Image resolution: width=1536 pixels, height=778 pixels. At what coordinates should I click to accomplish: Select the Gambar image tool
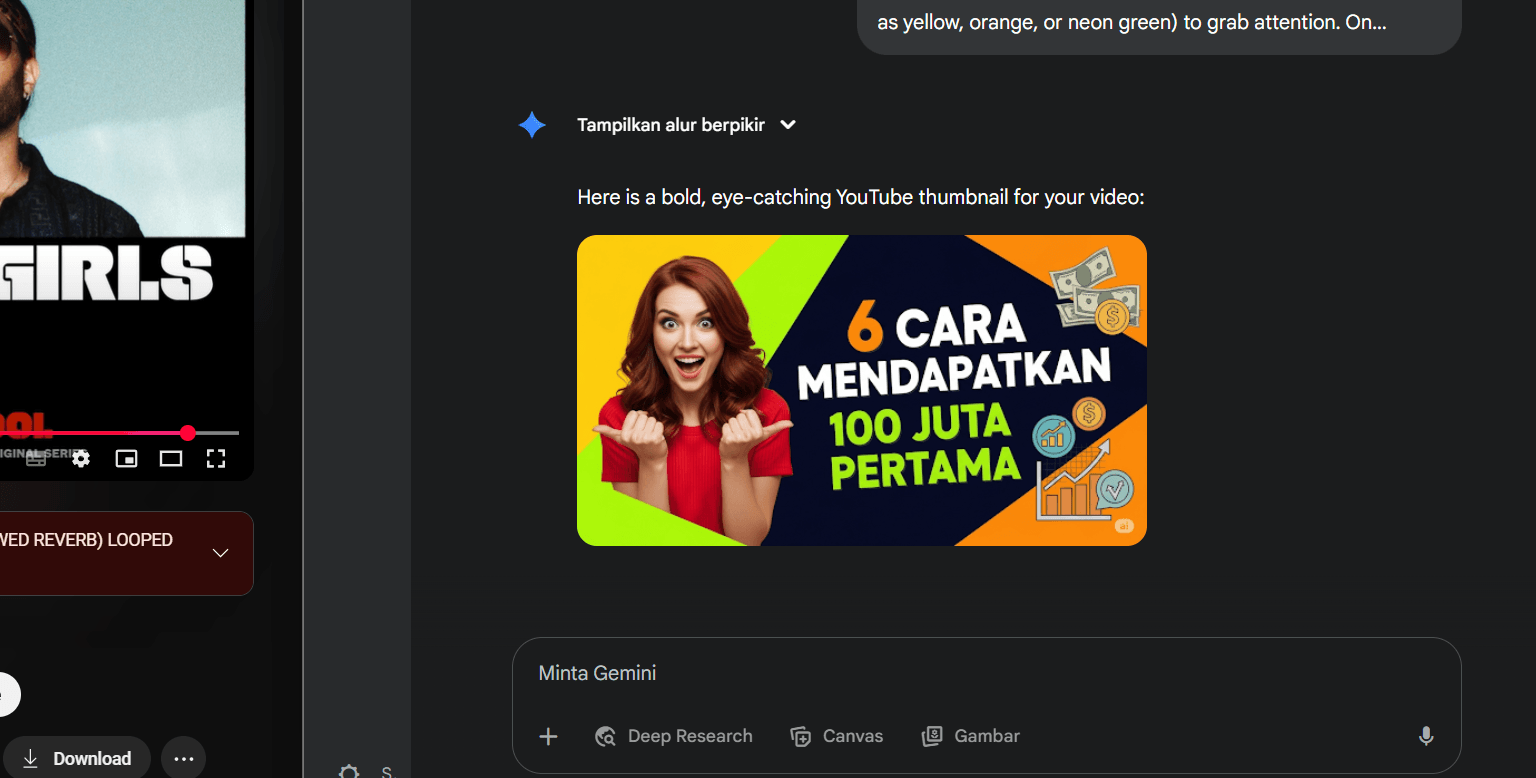(x=970, y=736)
